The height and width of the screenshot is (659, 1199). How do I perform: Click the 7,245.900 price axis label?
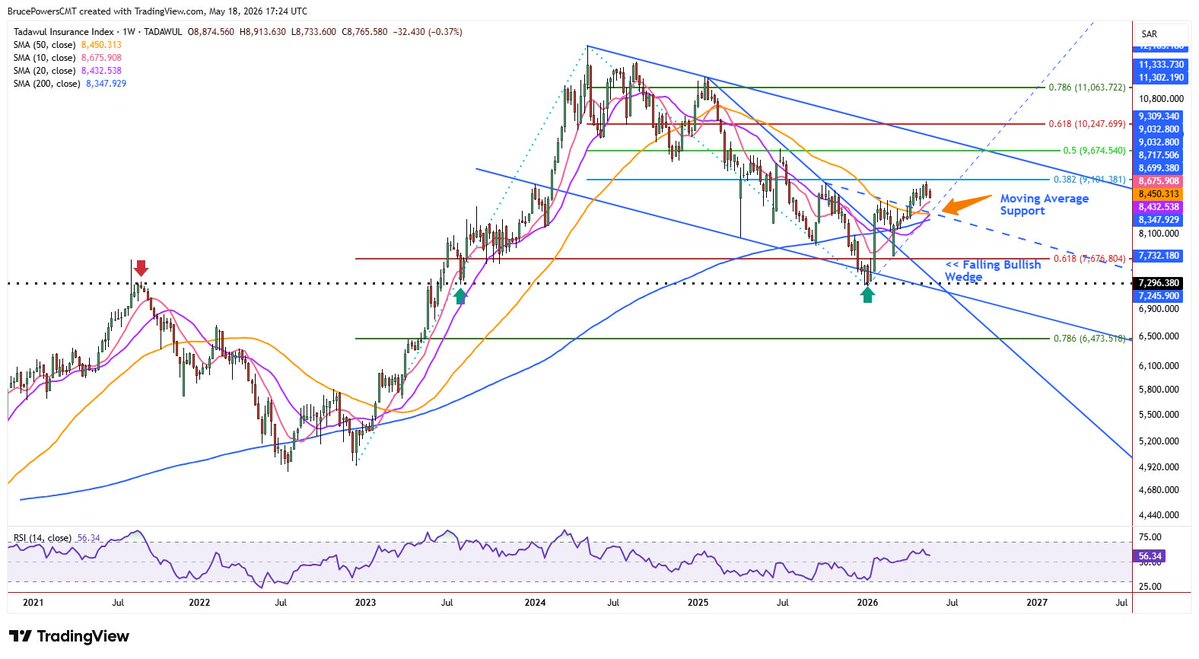tap(1160, 295)
